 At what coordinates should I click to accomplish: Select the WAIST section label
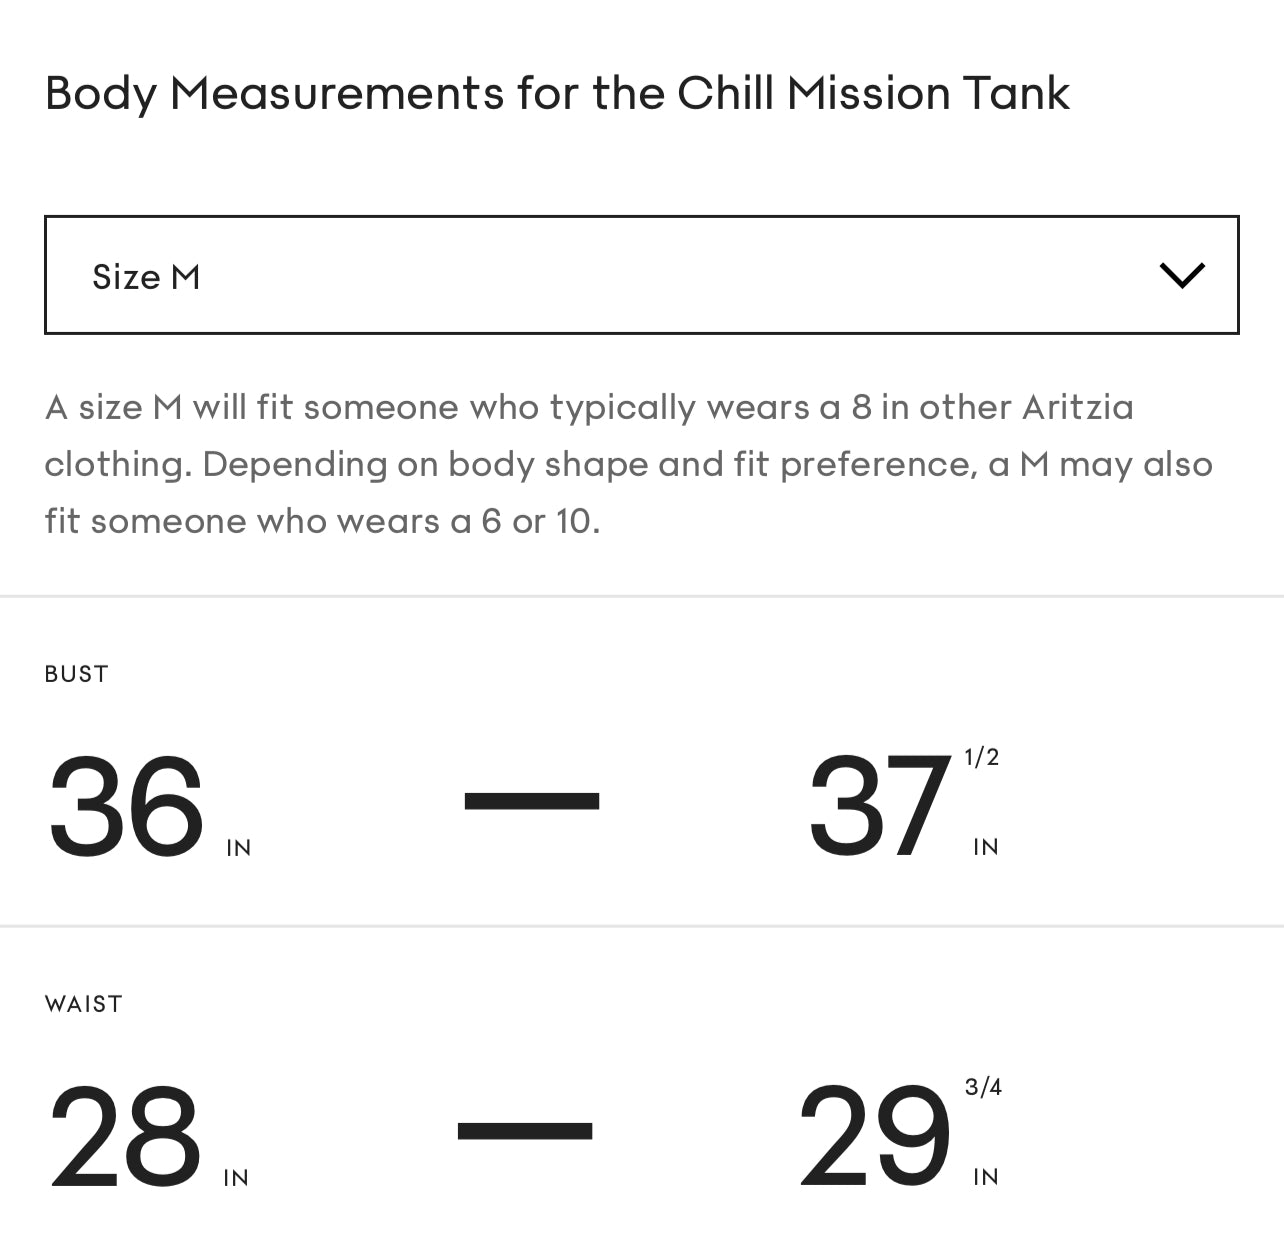(83, 1004)
